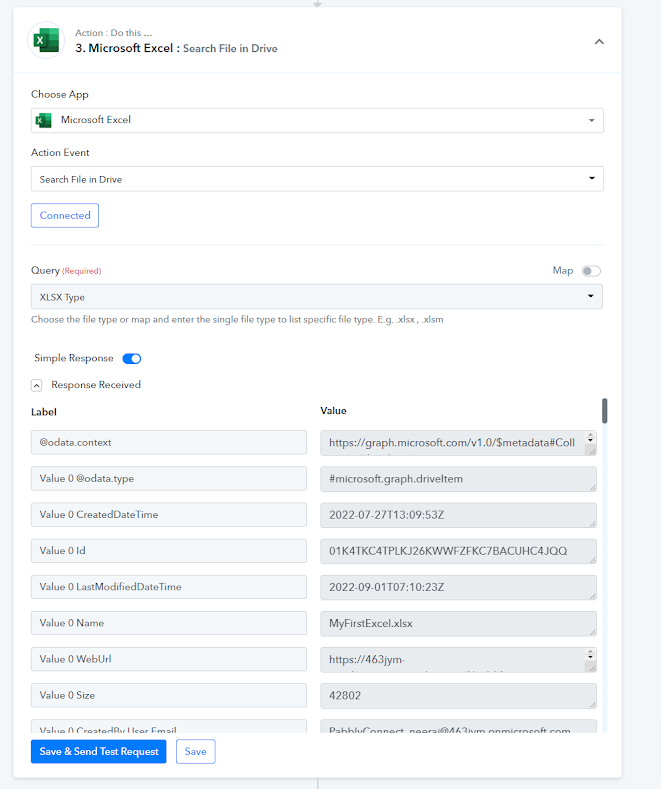Disable the Simple Response toggle
Screen dimensions: 661x789
[132, 358]
